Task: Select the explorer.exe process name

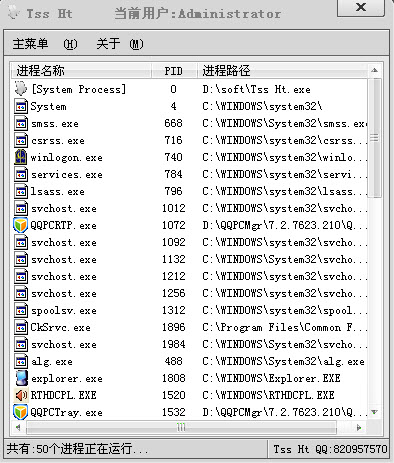Action: (x=67, y=379)
